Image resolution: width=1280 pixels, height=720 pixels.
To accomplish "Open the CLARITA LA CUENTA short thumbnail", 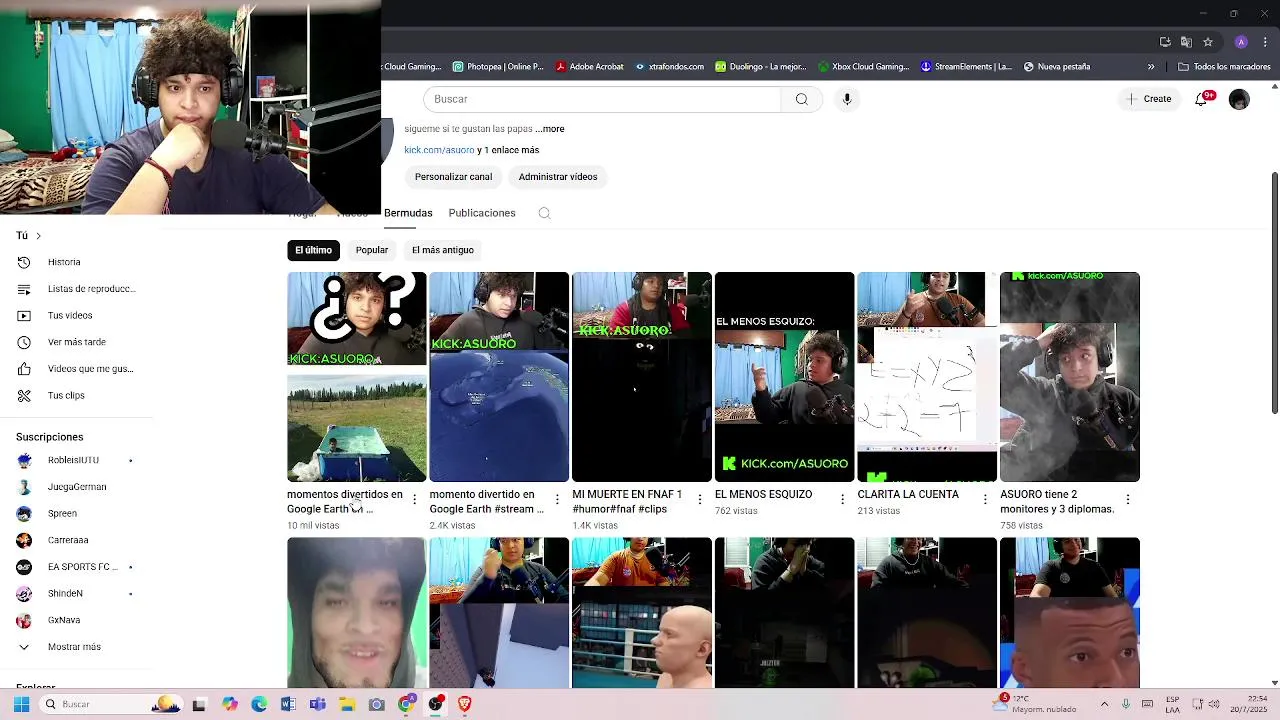I will tap(927, 377).
